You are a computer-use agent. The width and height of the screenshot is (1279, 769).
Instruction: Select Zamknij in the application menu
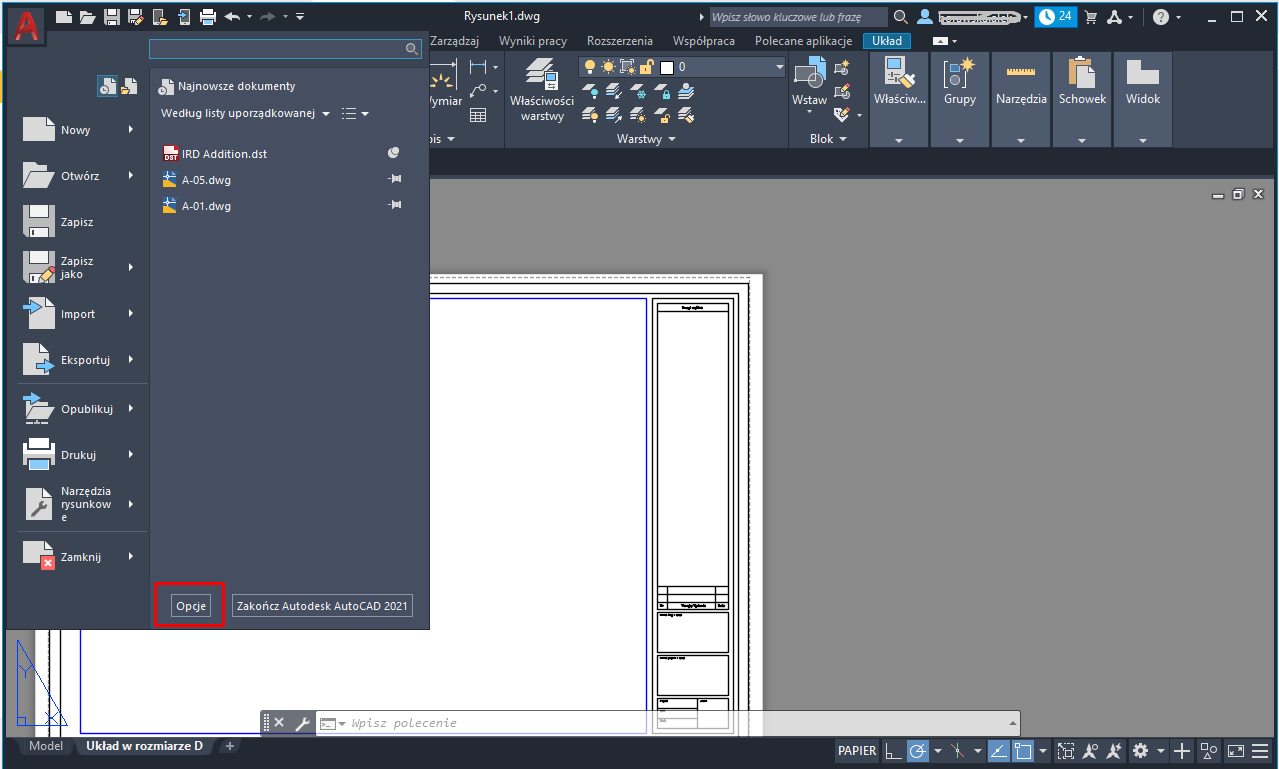[x=80, y=557]
